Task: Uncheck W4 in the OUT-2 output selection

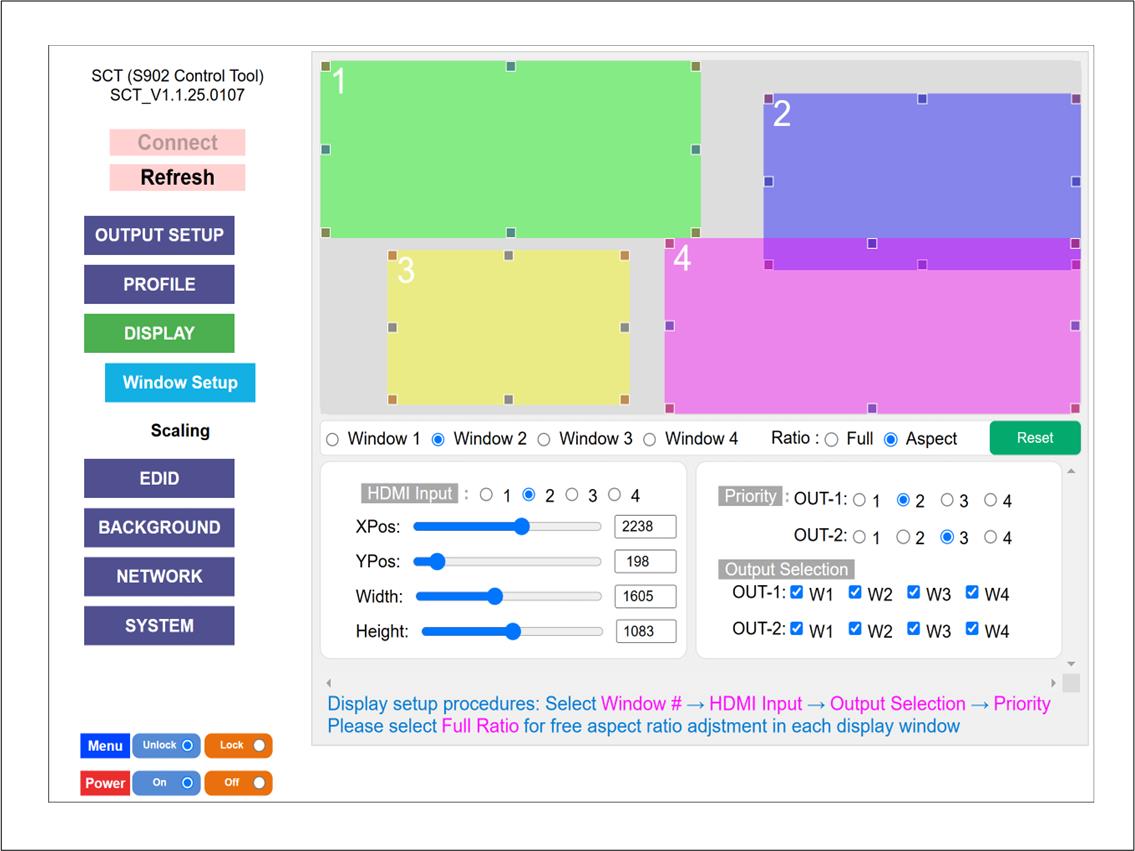Action: 972,629
